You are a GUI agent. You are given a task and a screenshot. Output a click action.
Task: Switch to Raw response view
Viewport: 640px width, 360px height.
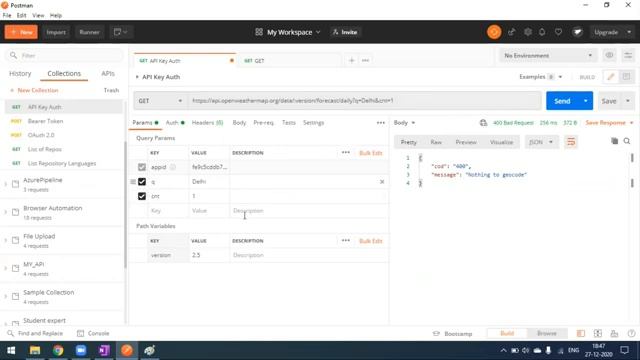point(436,142)
